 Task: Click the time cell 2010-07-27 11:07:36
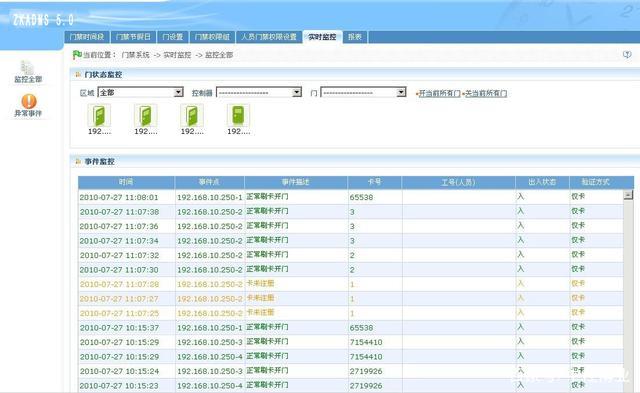[119, 226]
